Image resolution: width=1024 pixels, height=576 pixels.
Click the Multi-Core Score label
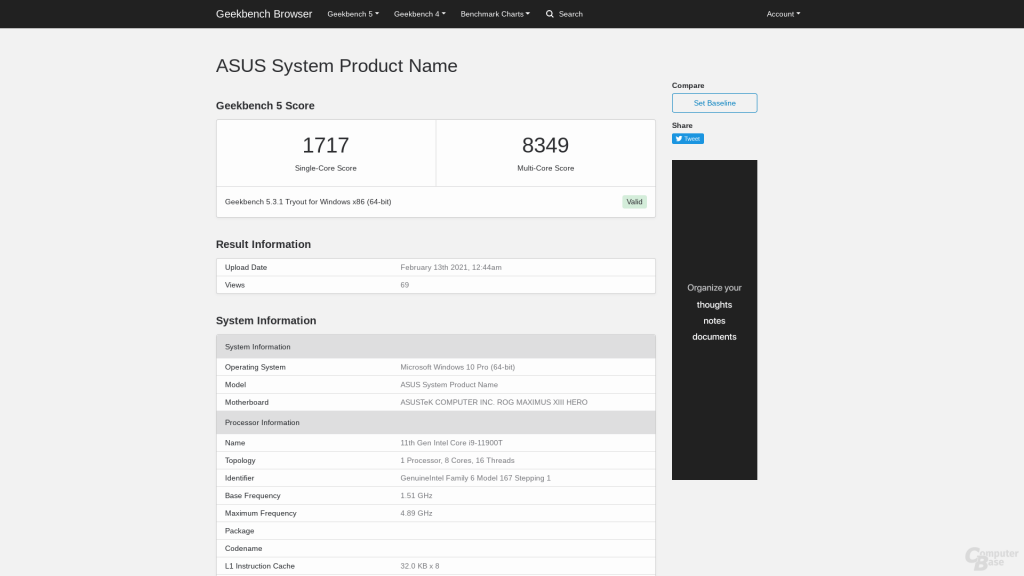[545, 168]
